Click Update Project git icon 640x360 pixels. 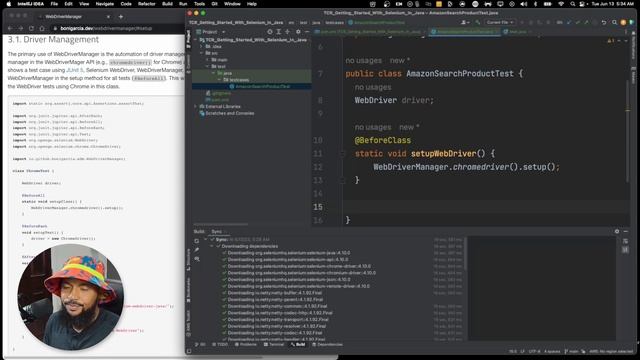pyautogui.click(x=569, y=22)
